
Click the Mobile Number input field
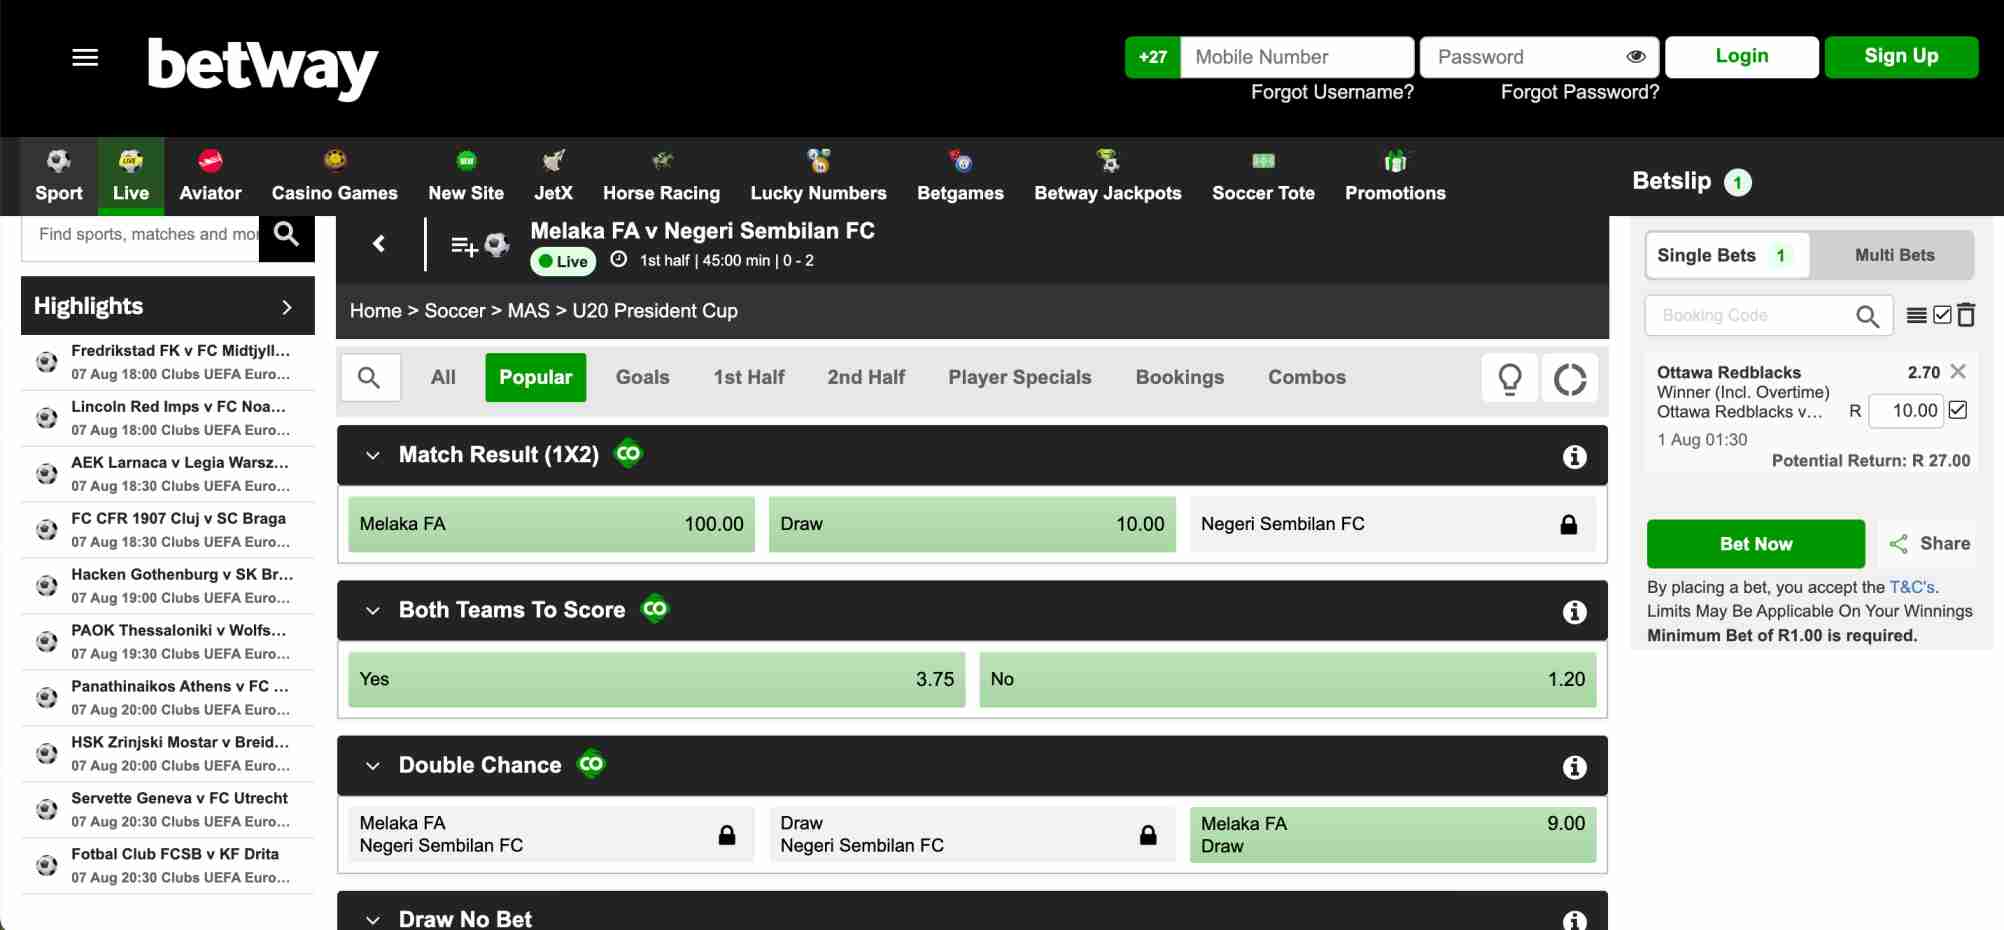[1297, 57]
